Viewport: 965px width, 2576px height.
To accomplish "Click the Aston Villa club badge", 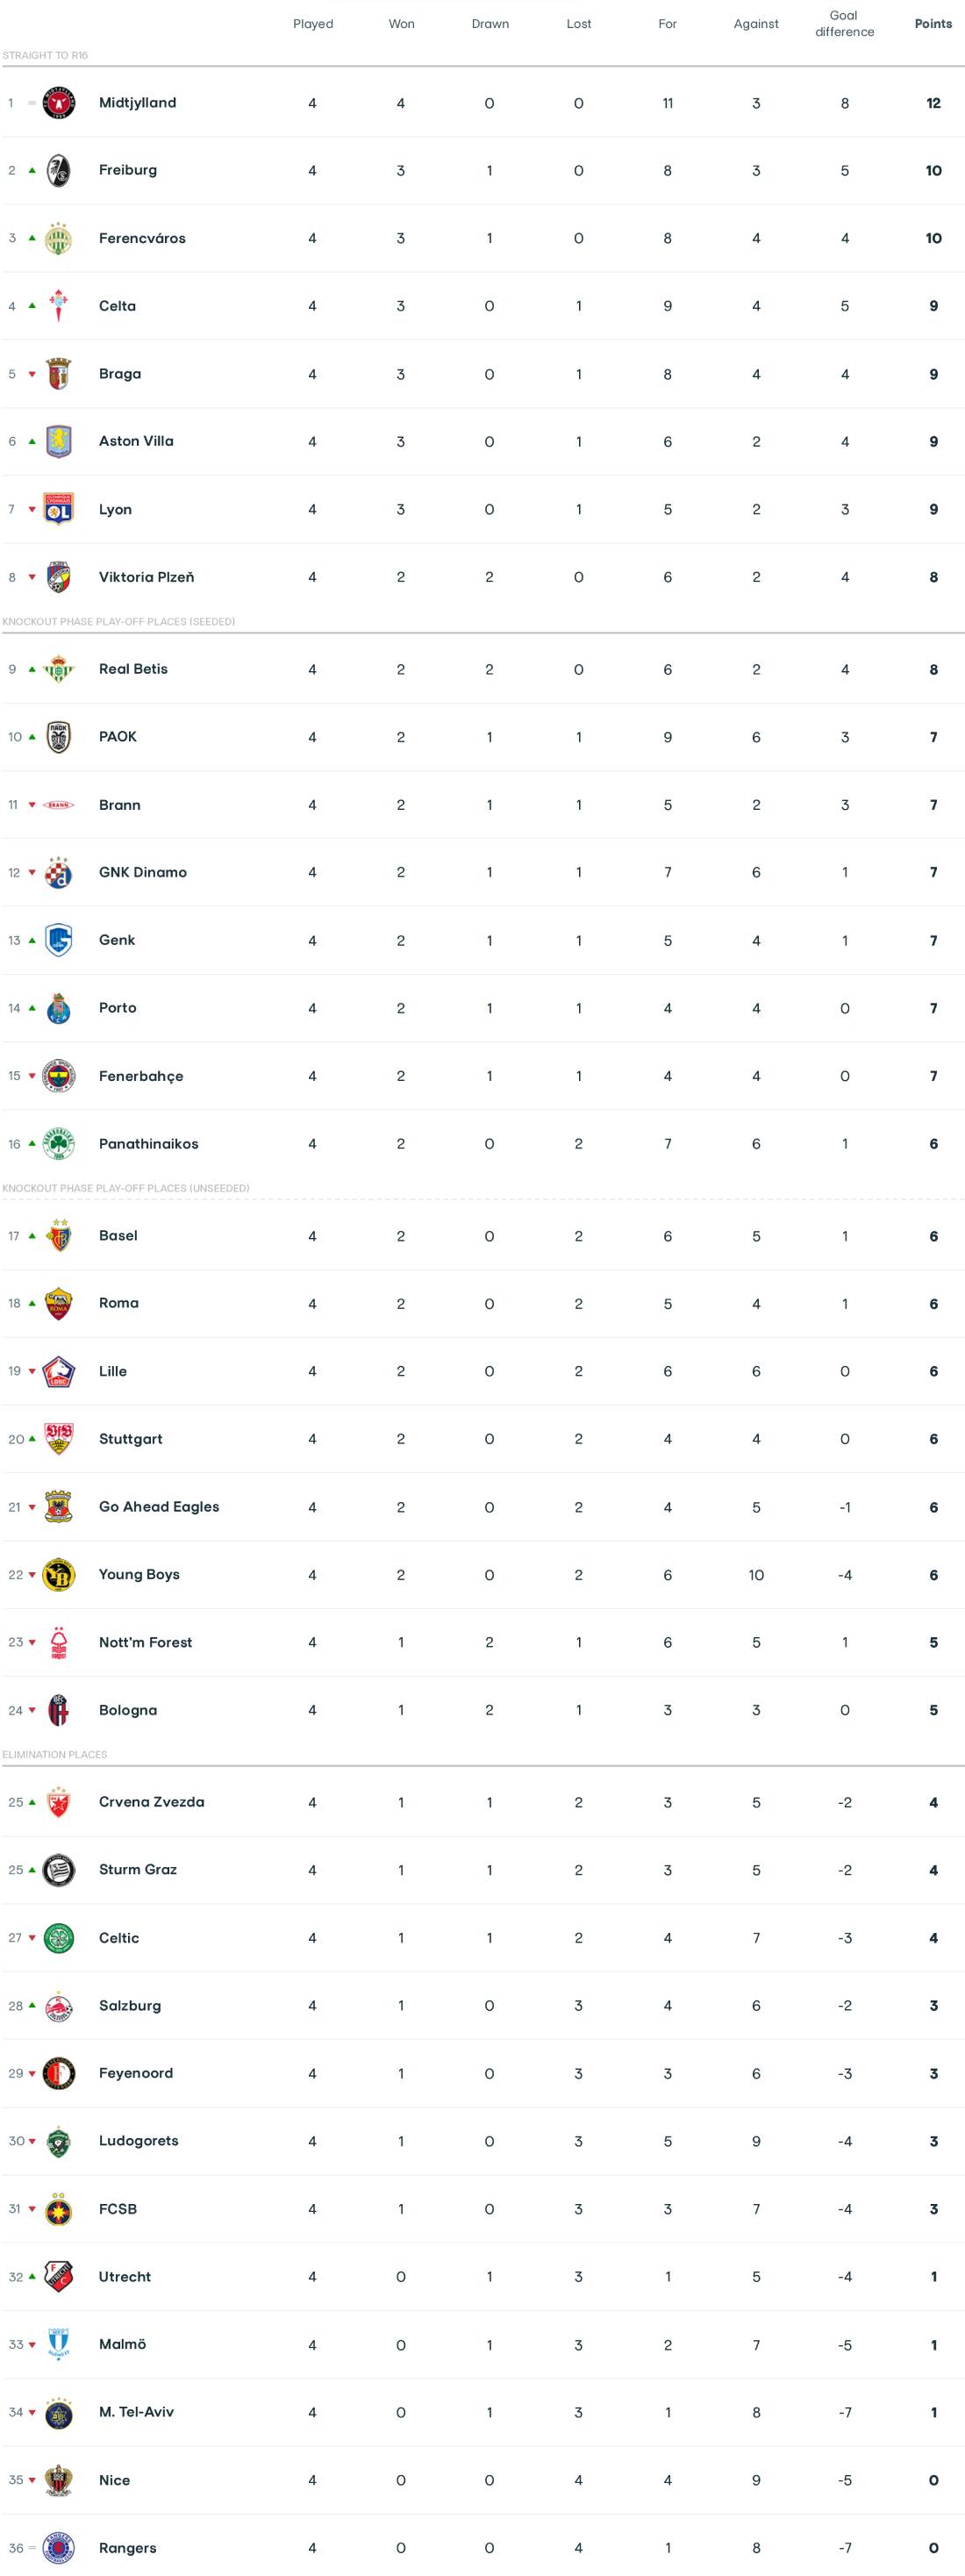I will (x=59, y=441).
